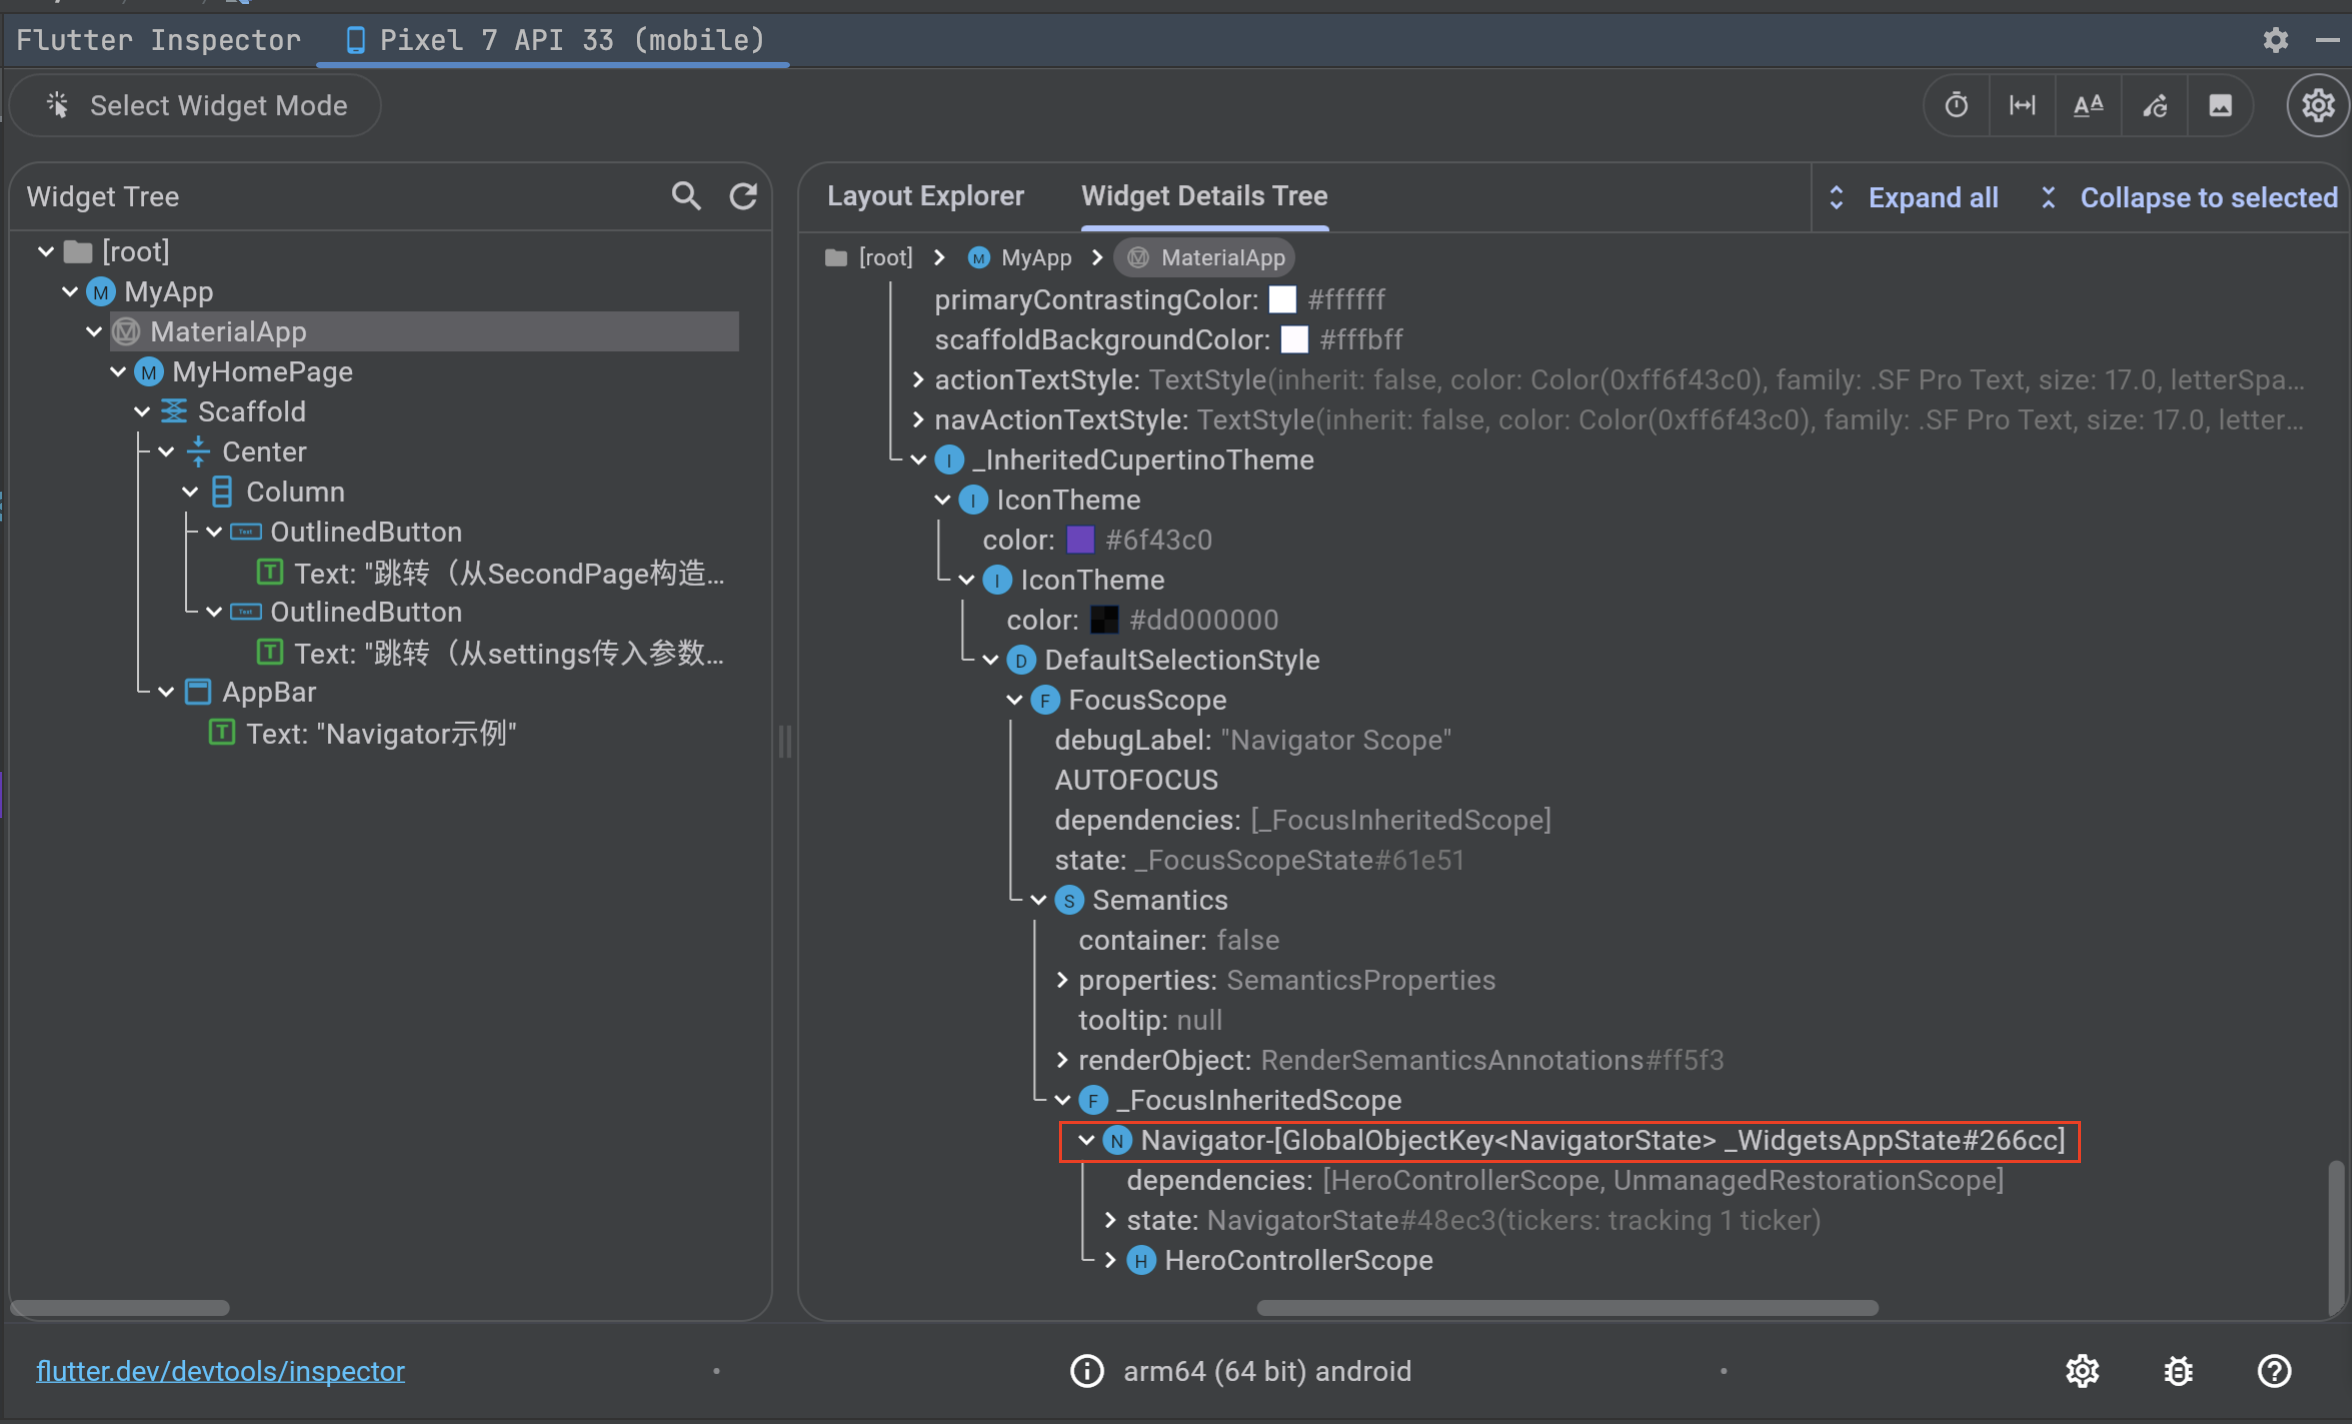This screenshot has height=1424, width=2352.
Task: Click the [root] breadcrumb in details tree
Action: pyautogui.click(x=869, y=258)
